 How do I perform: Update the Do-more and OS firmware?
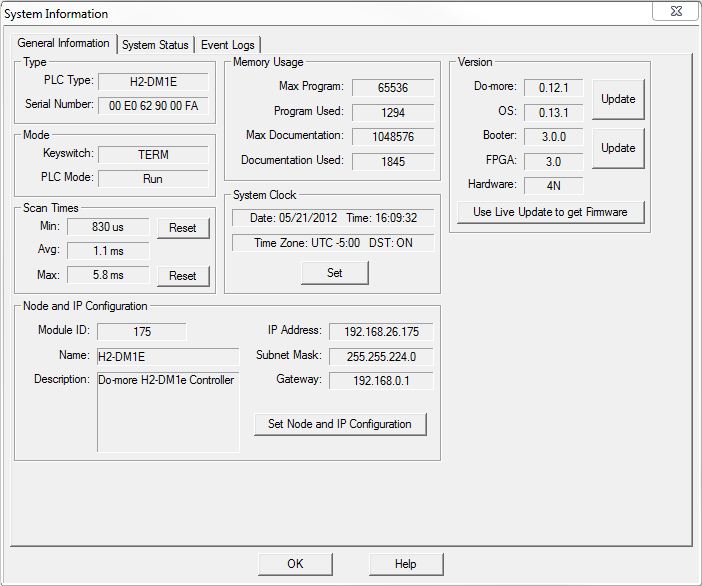[618, 100]
